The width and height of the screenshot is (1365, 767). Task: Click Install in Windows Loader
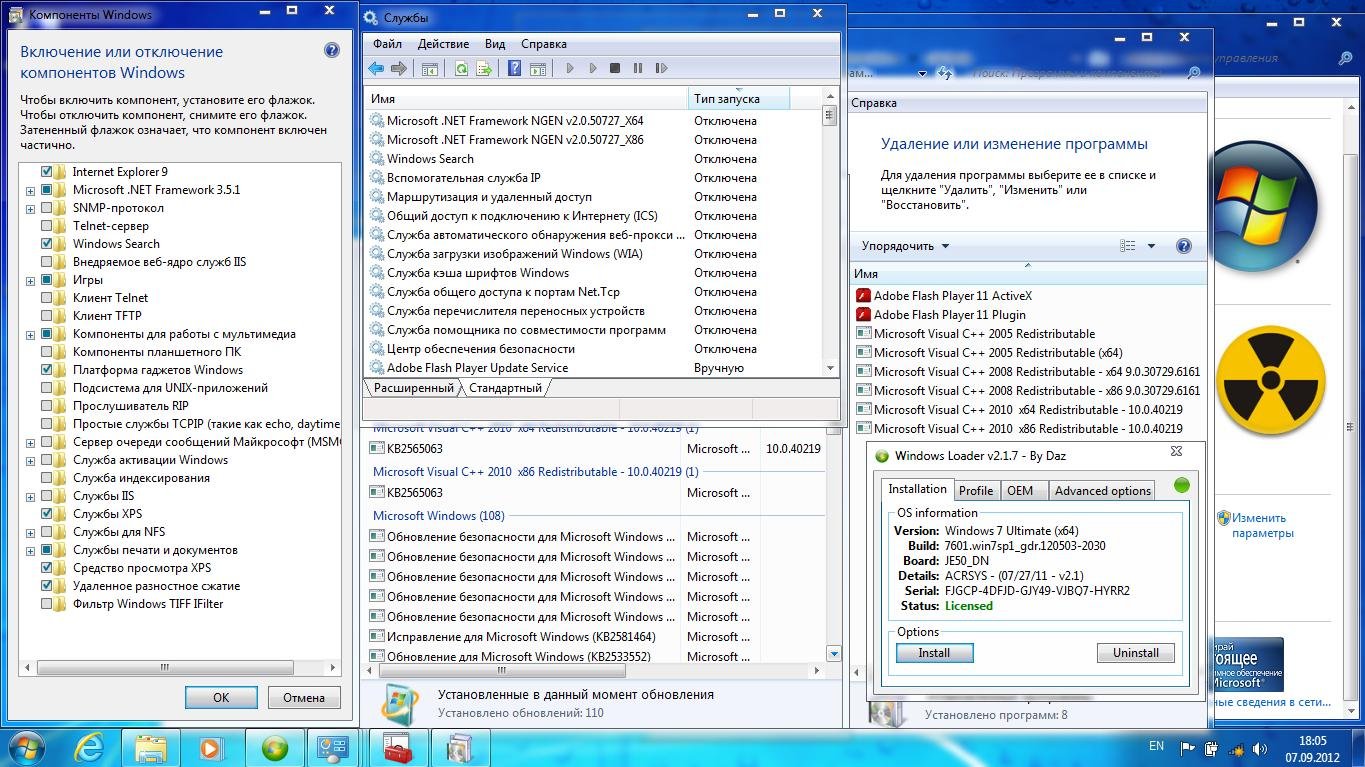point(934,653)
